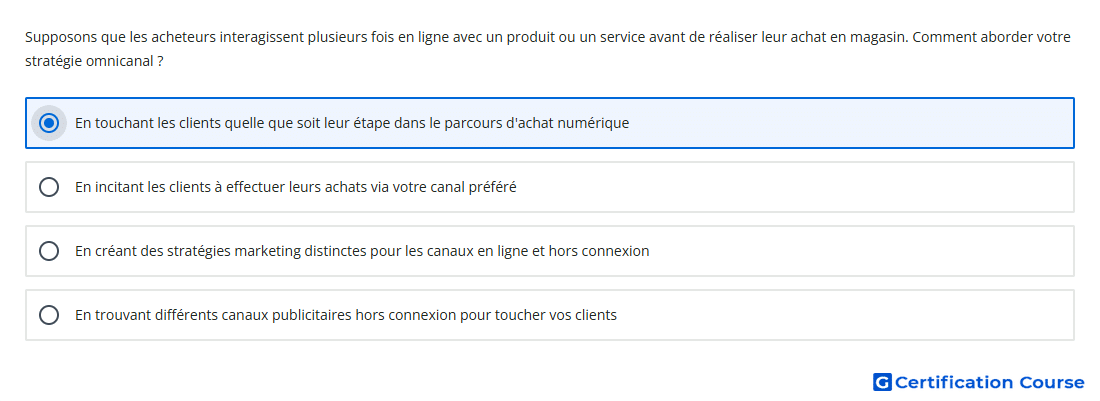
Task: Deselect the filled blue radio button
Action: 49,123
